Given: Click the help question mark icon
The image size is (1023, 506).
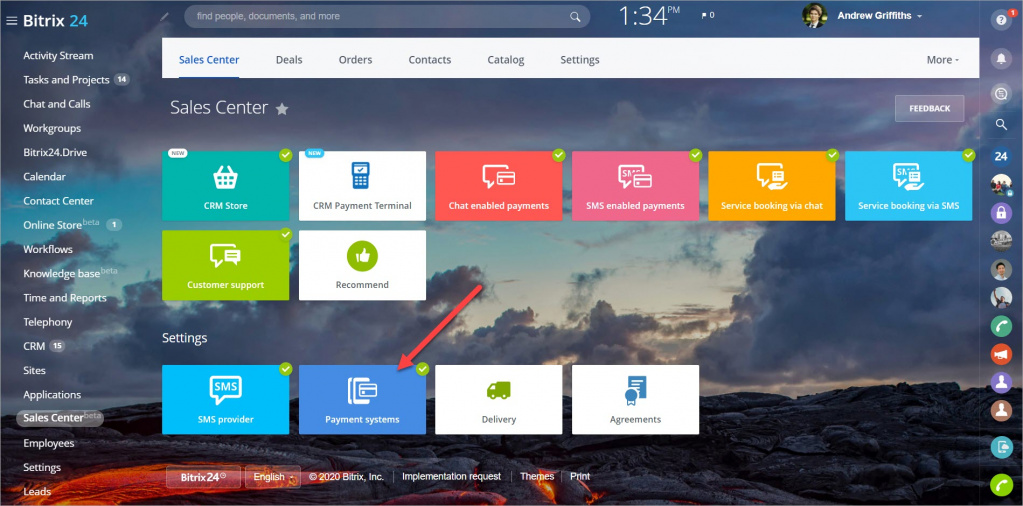Looking at the screenshot, I should pyautogui.click(x=1001, y=20).
